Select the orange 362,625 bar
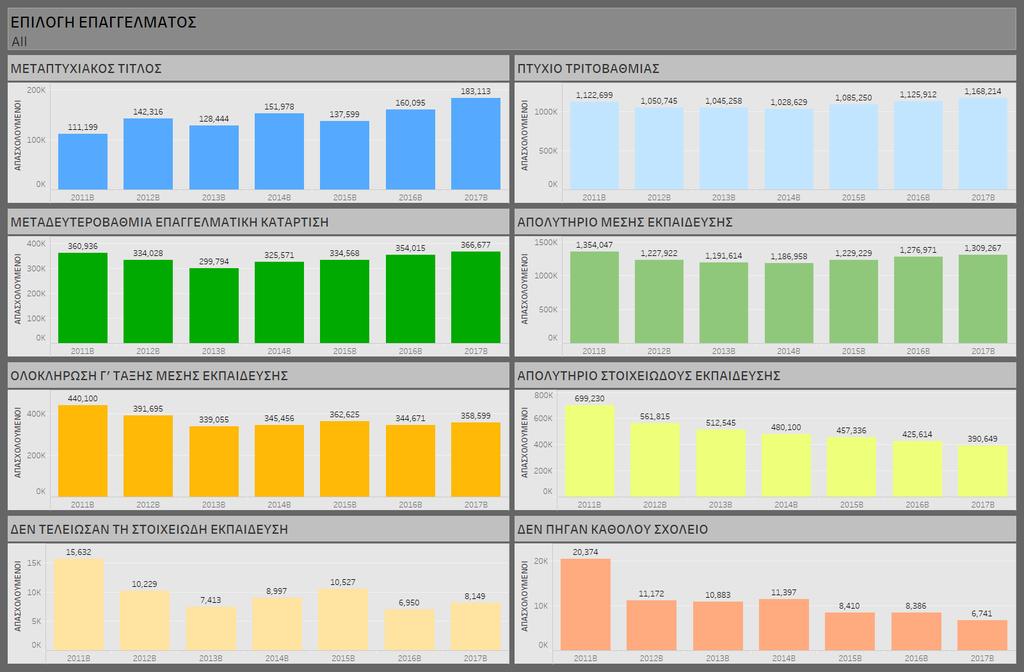 point(344,459)
